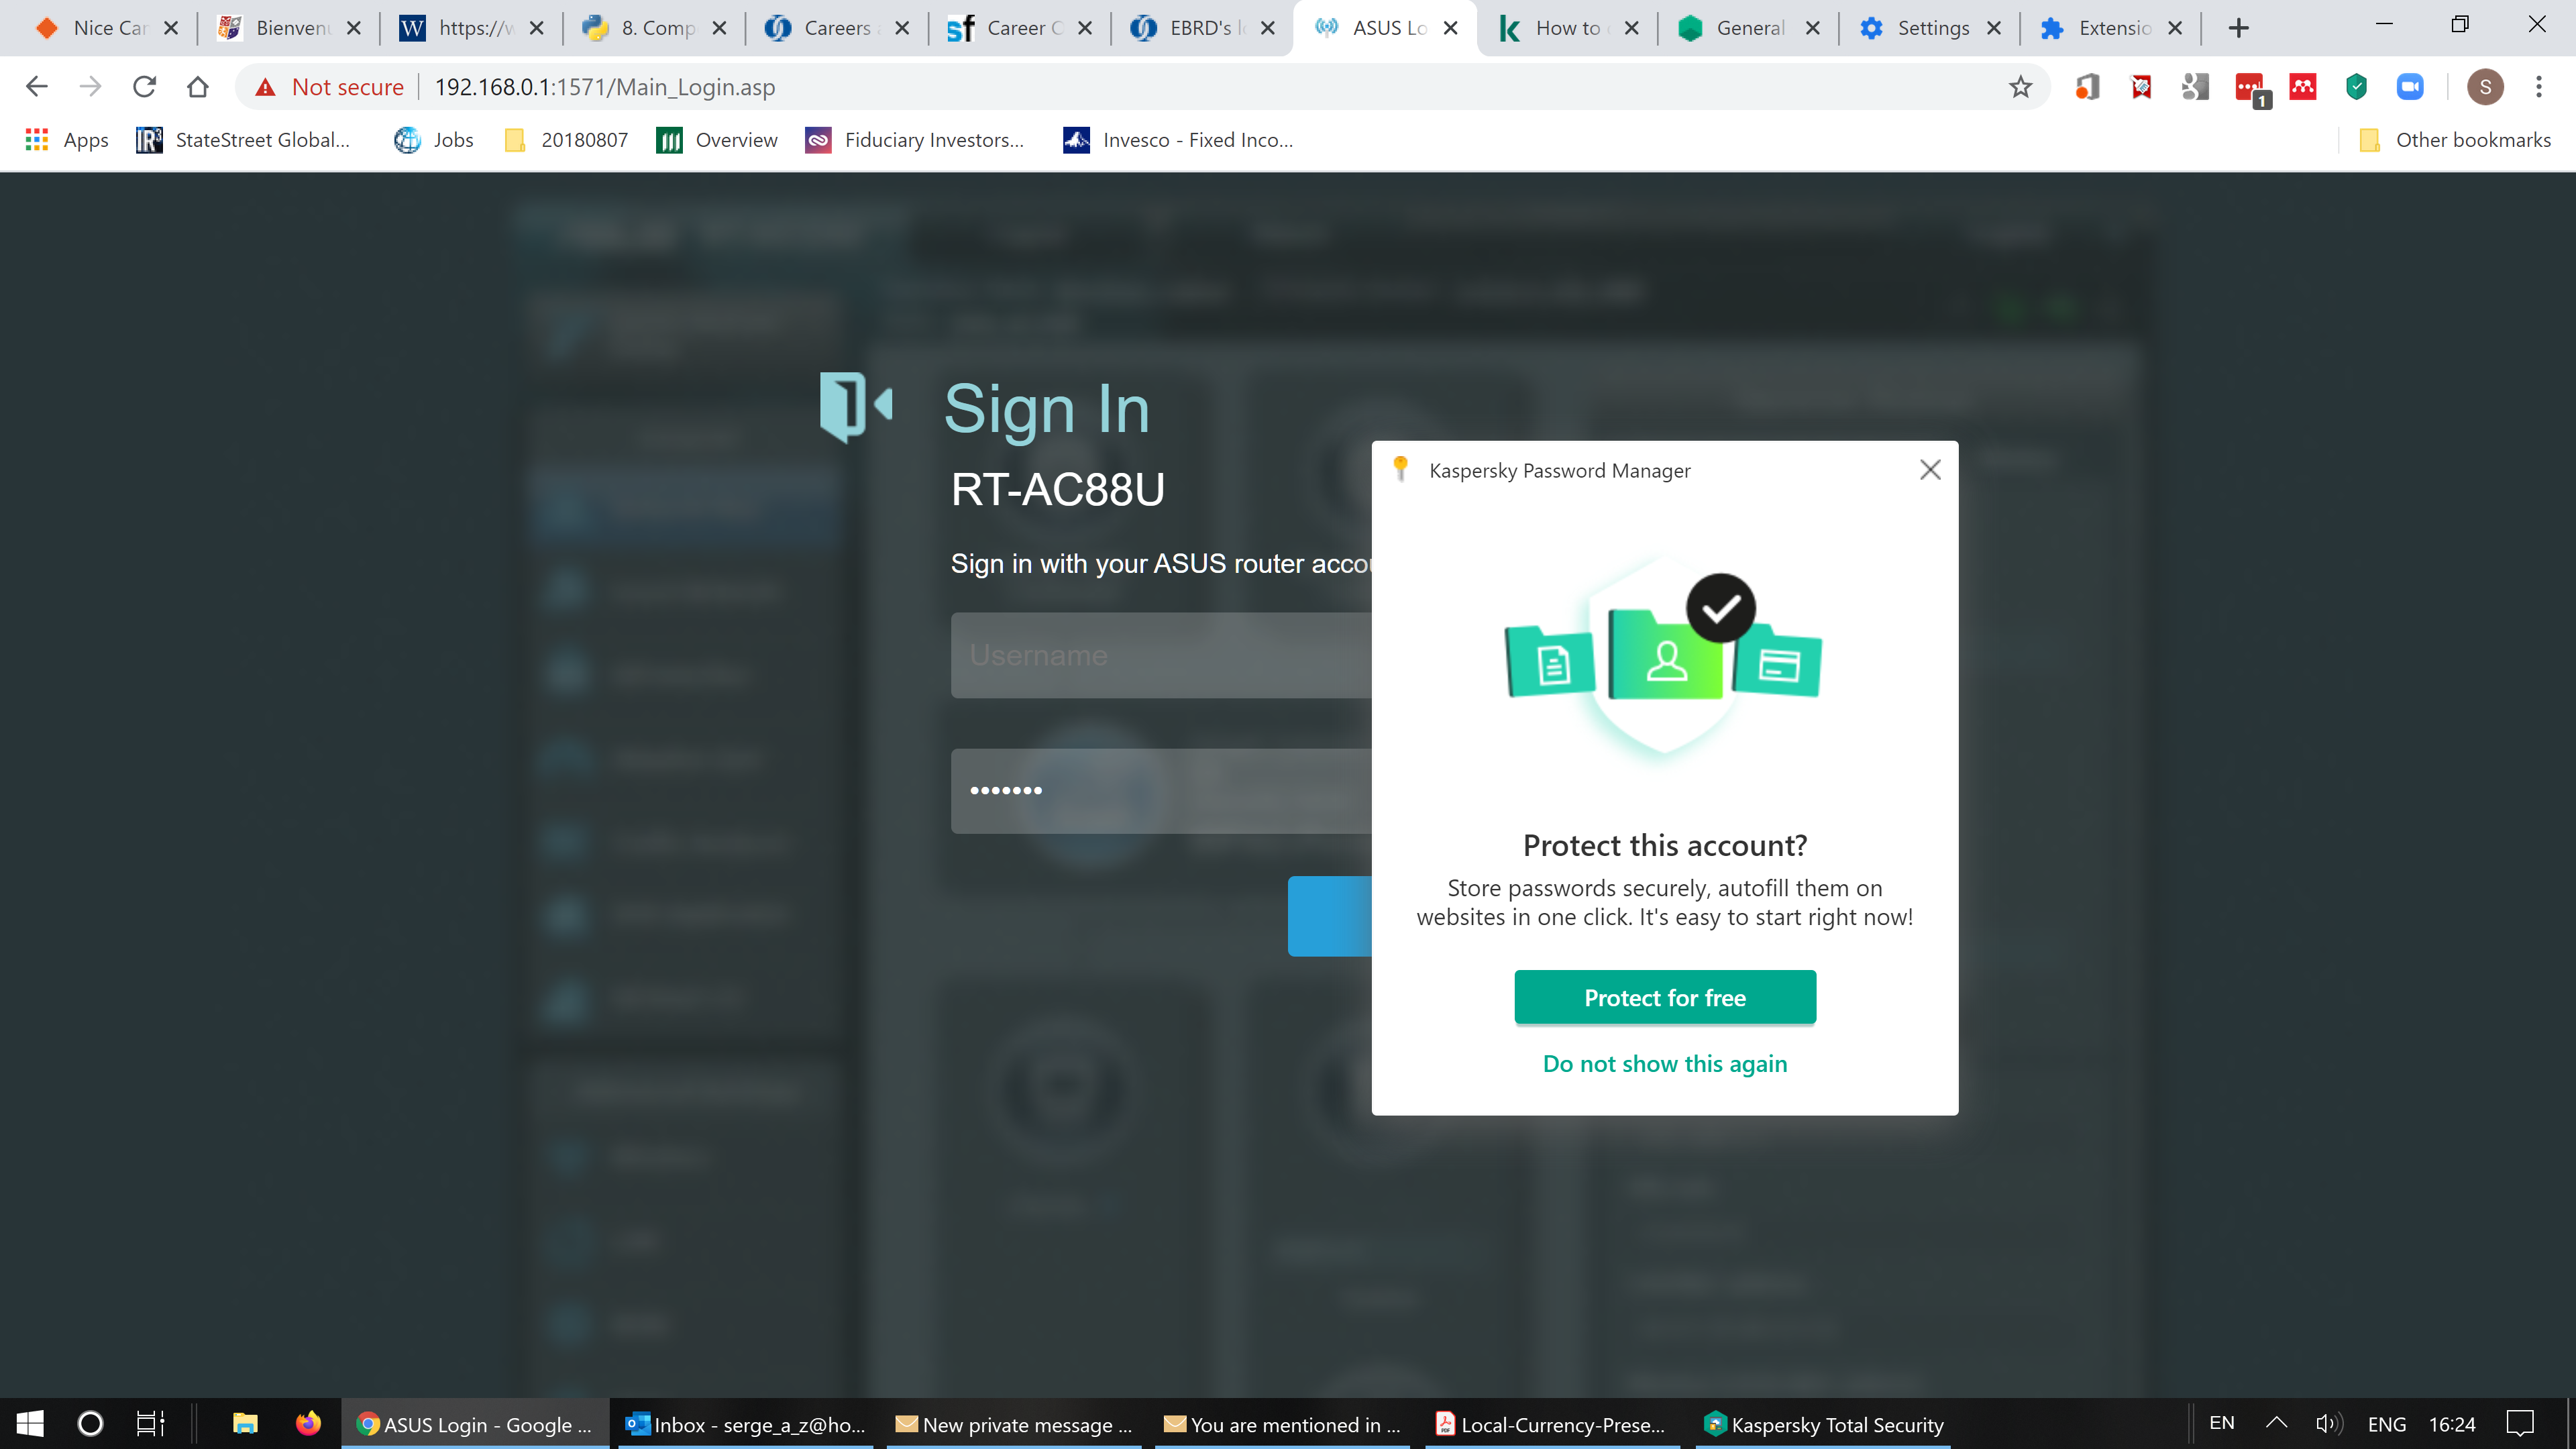Image resolution: width=2576 pixels, height=1449 pixels.
Task: Open a new browser tab
Action: [2238, 28]
